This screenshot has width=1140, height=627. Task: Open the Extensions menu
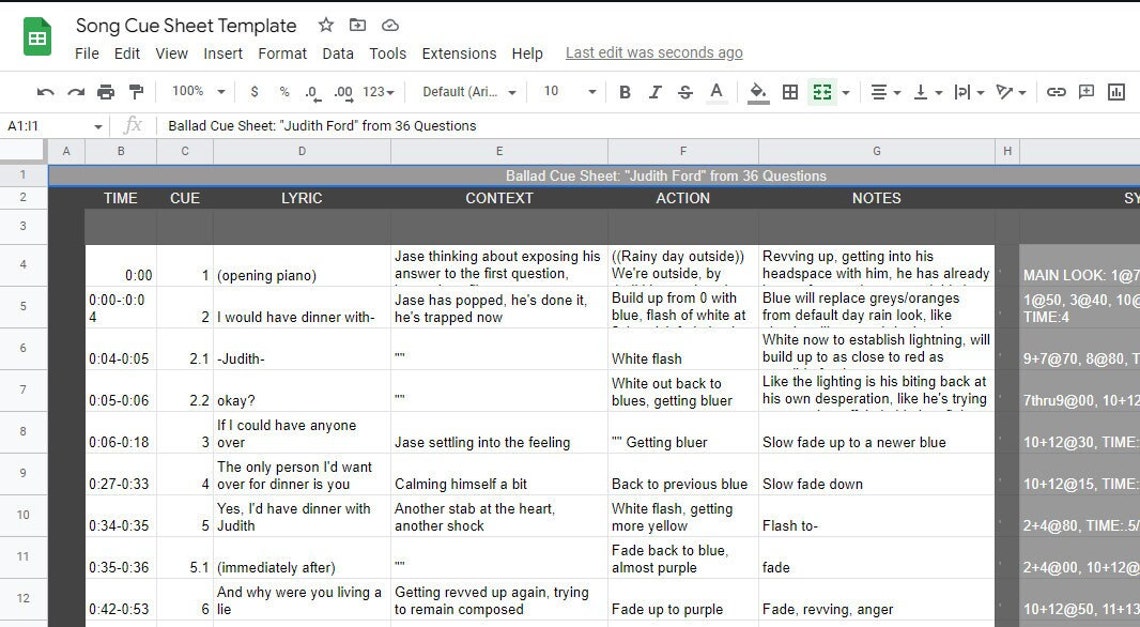[x=459, y=53]
